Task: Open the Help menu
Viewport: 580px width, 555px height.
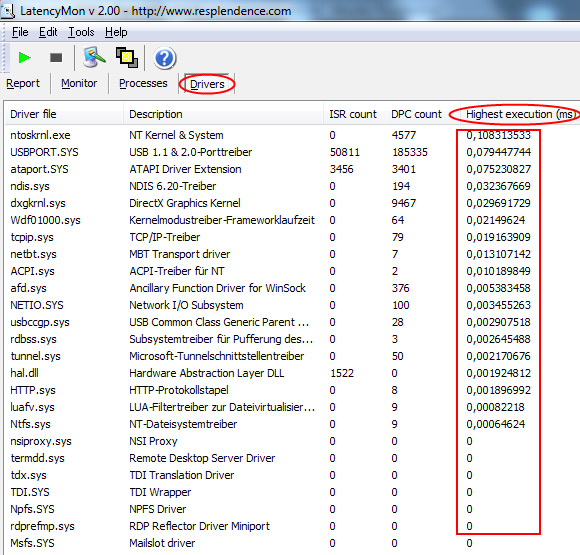Action: tap(116, 32)
